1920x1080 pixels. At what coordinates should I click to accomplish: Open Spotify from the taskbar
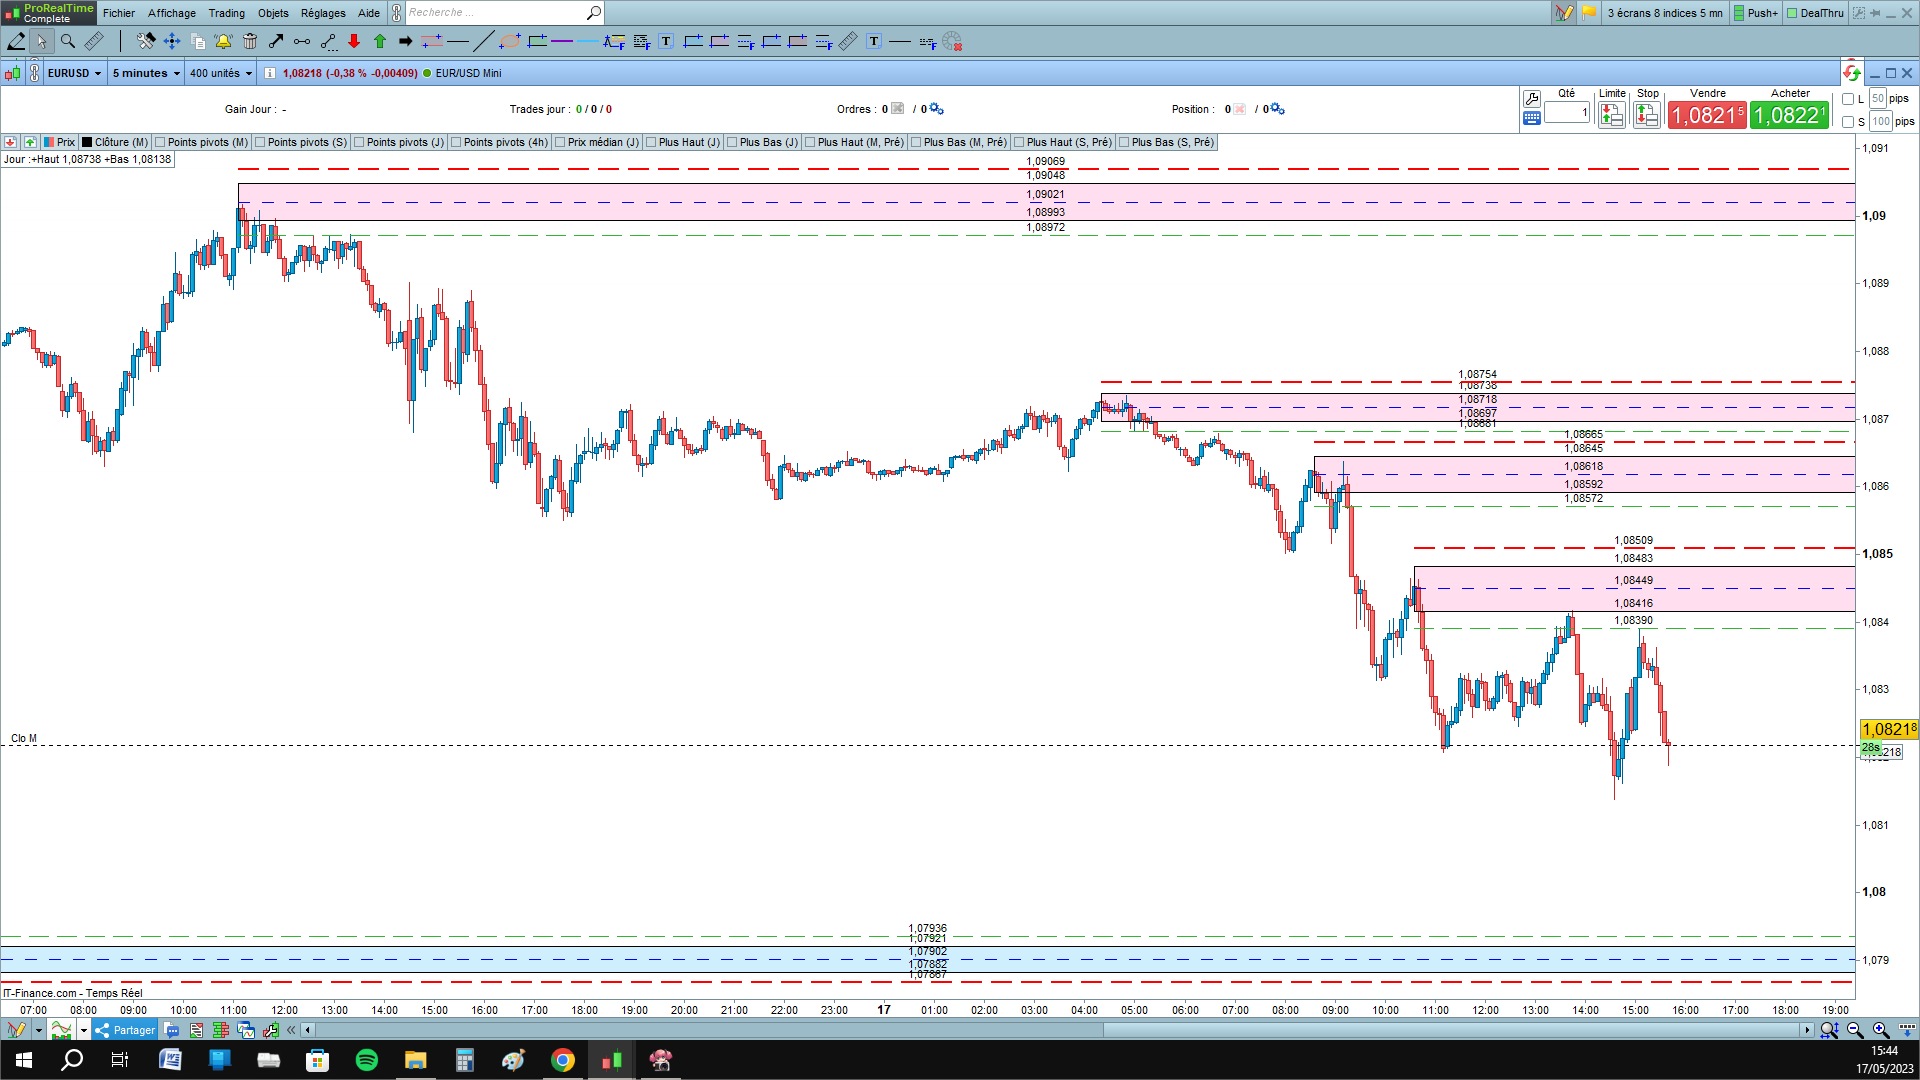(366, 1060)
